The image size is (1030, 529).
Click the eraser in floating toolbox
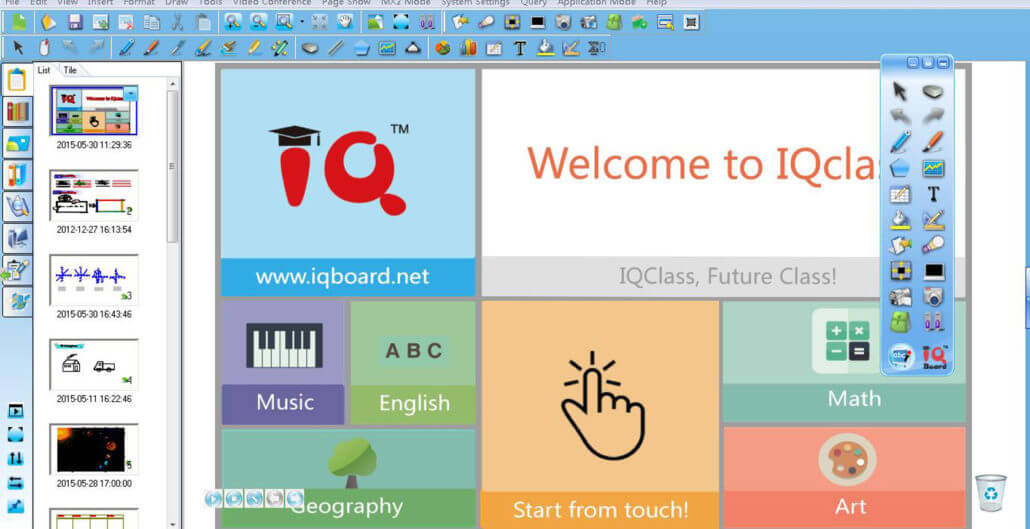click(933, 91)
